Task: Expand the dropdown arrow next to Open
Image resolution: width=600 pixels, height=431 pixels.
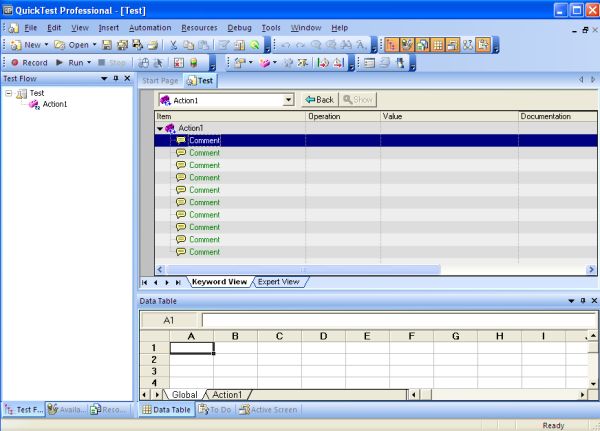Action: (94, 45)
